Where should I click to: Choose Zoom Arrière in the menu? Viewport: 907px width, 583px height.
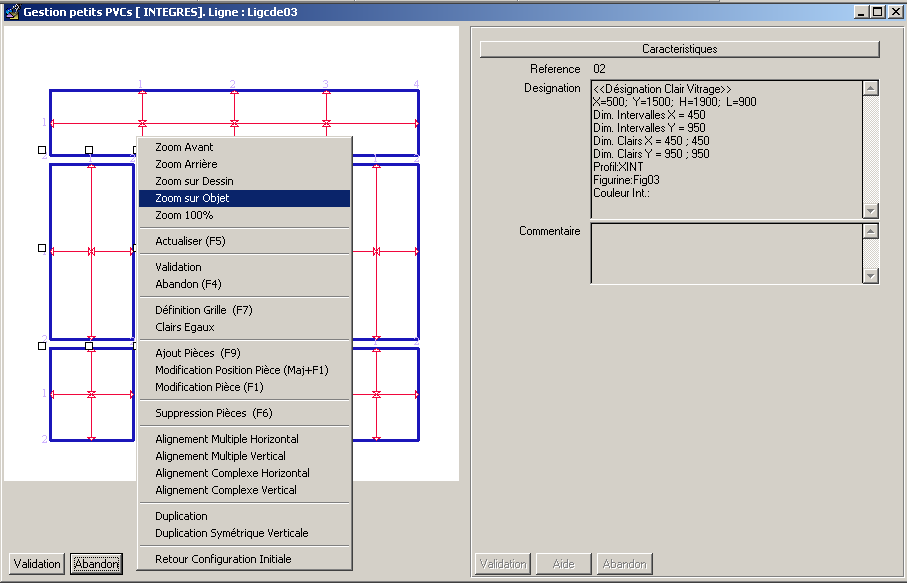[x=186, y=164]
